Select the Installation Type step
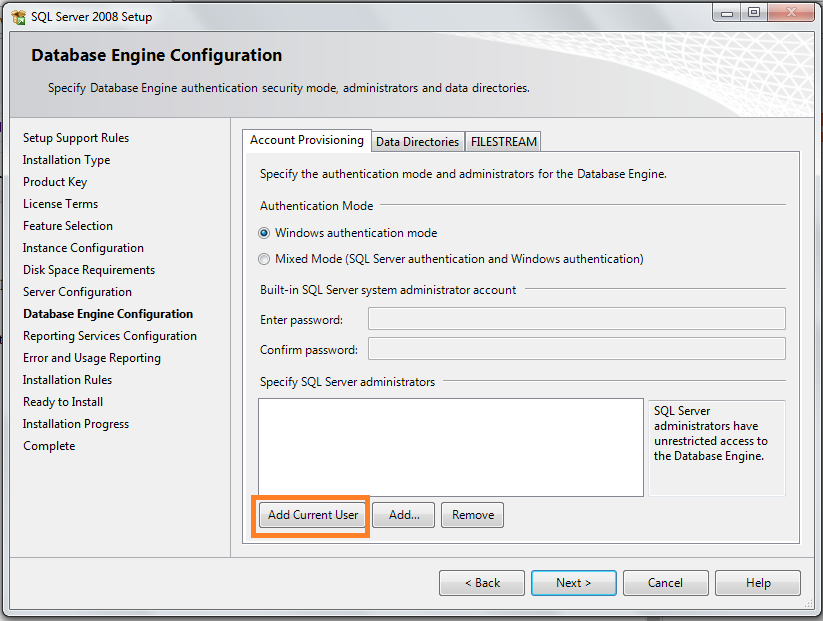The image size is (823, 621). 67,160
